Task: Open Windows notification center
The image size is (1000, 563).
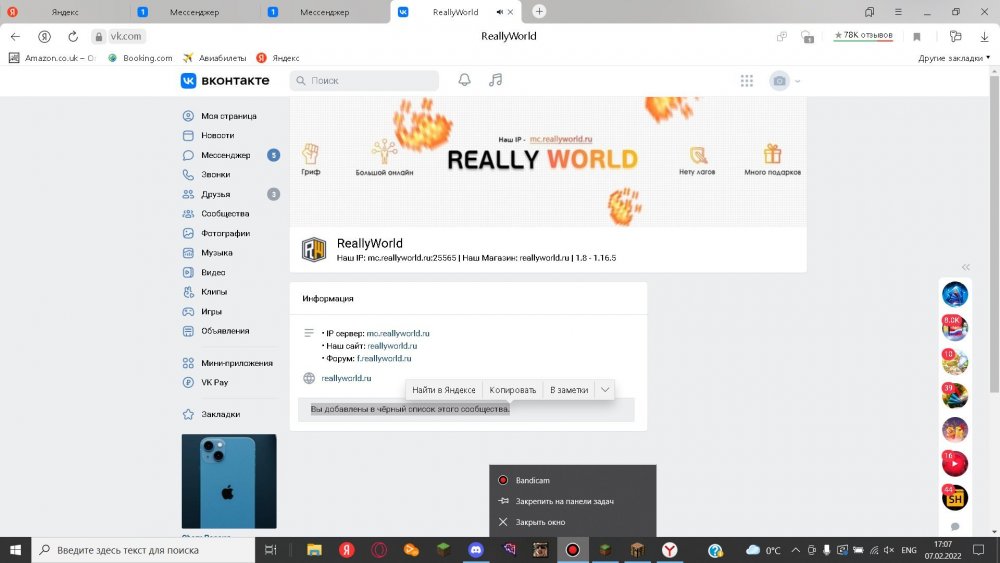Action: pyautogui.click(x=979, y=550)
